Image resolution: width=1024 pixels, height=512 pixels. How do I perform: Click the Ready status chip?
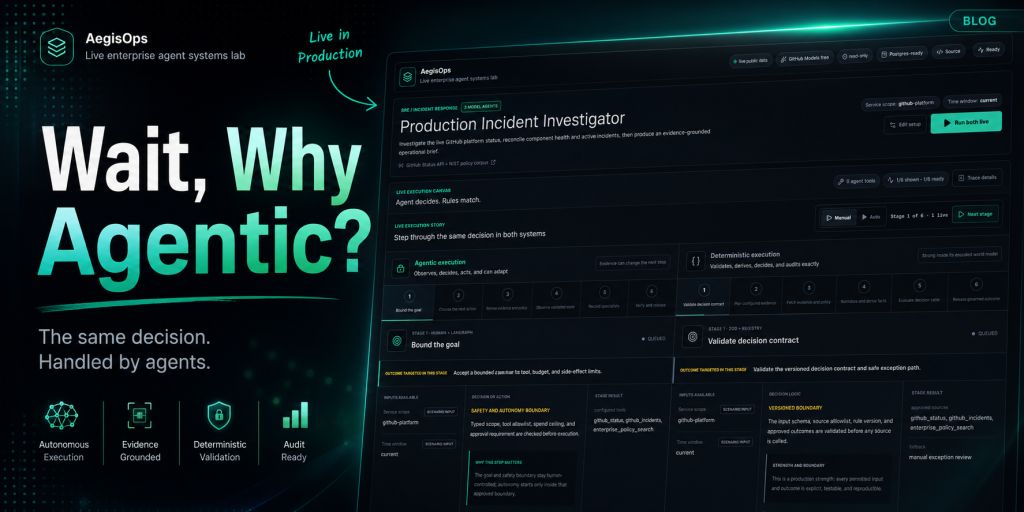[988, 49]
